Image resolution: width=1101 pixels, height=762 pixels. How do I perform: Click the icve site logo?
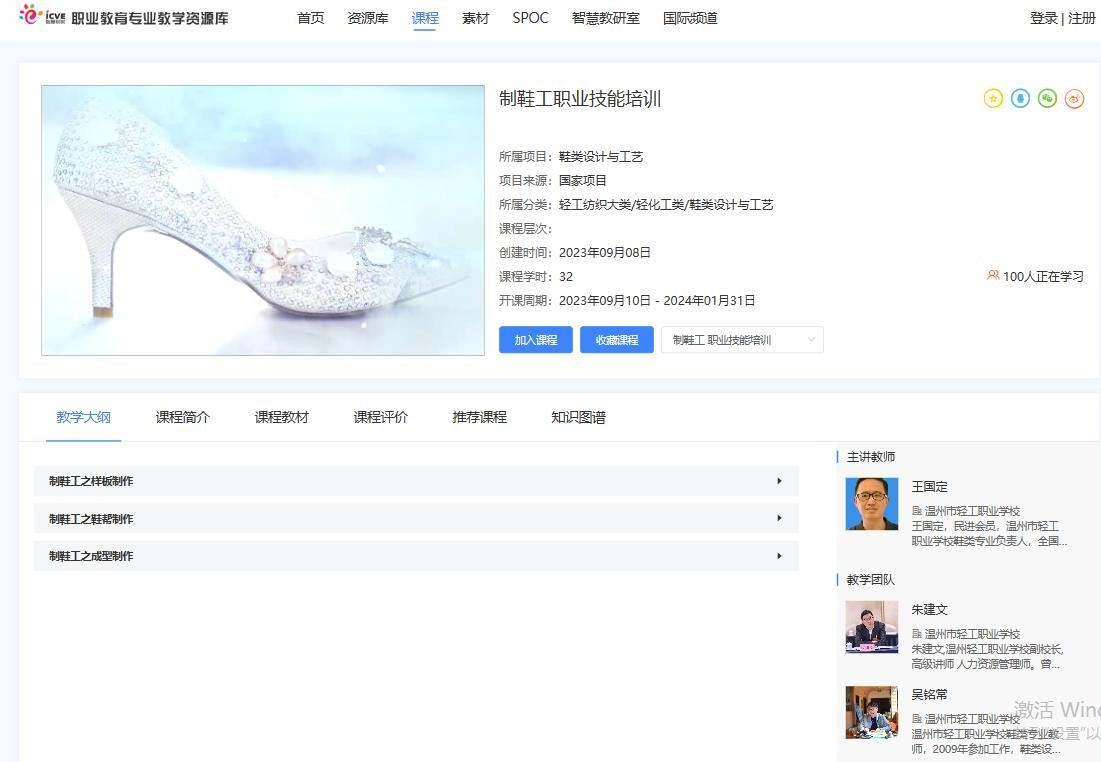click(x=43, y=15)
